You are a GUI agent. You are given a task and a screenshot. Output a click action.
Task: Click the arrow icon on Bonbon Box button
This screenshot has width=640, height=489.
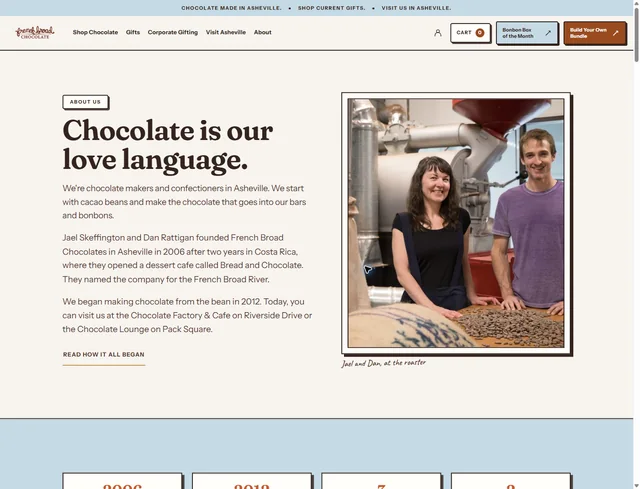pos(548,33)
